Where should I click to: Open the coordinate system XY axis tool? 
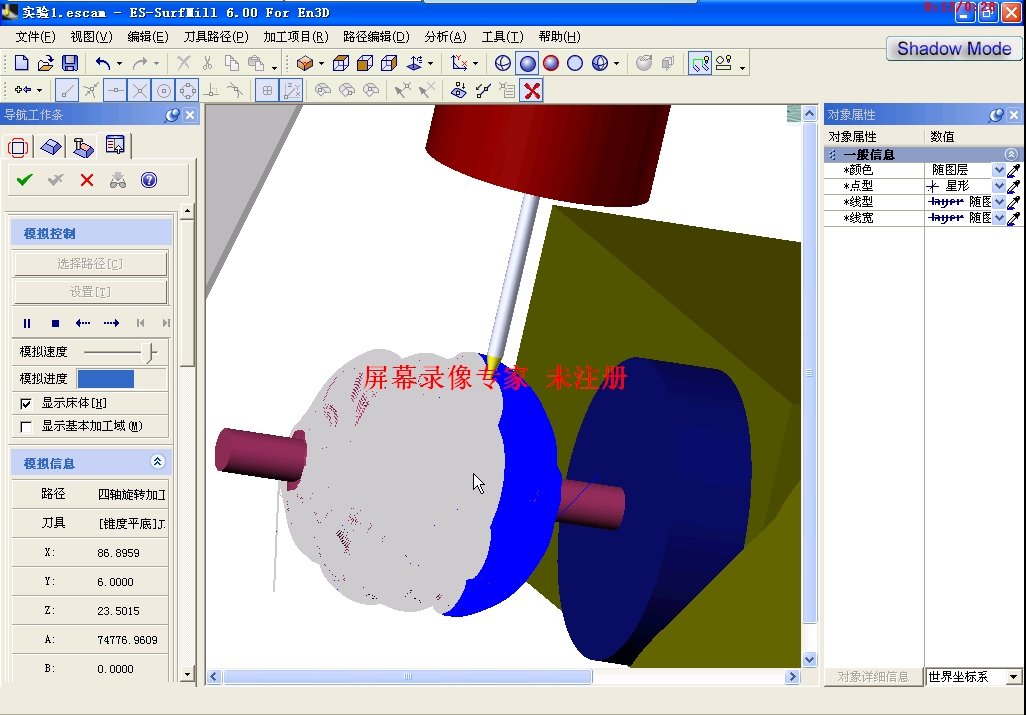[459, 63]
